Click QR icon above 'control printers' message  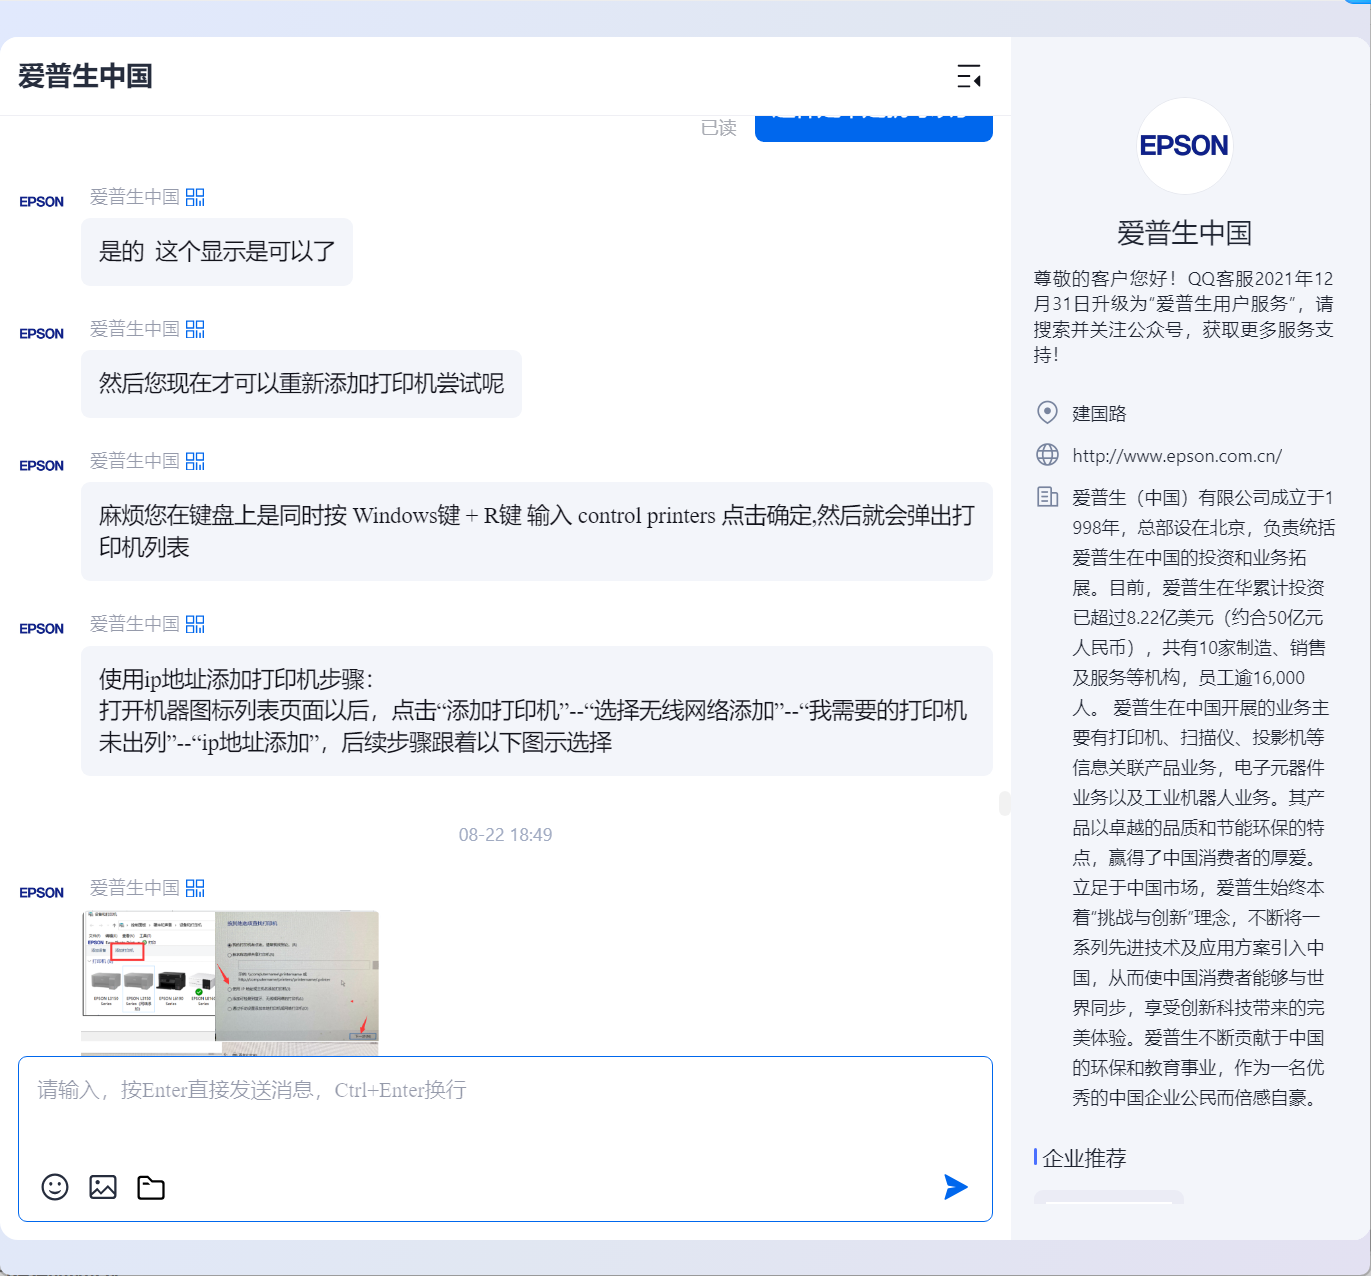[195, 461]
